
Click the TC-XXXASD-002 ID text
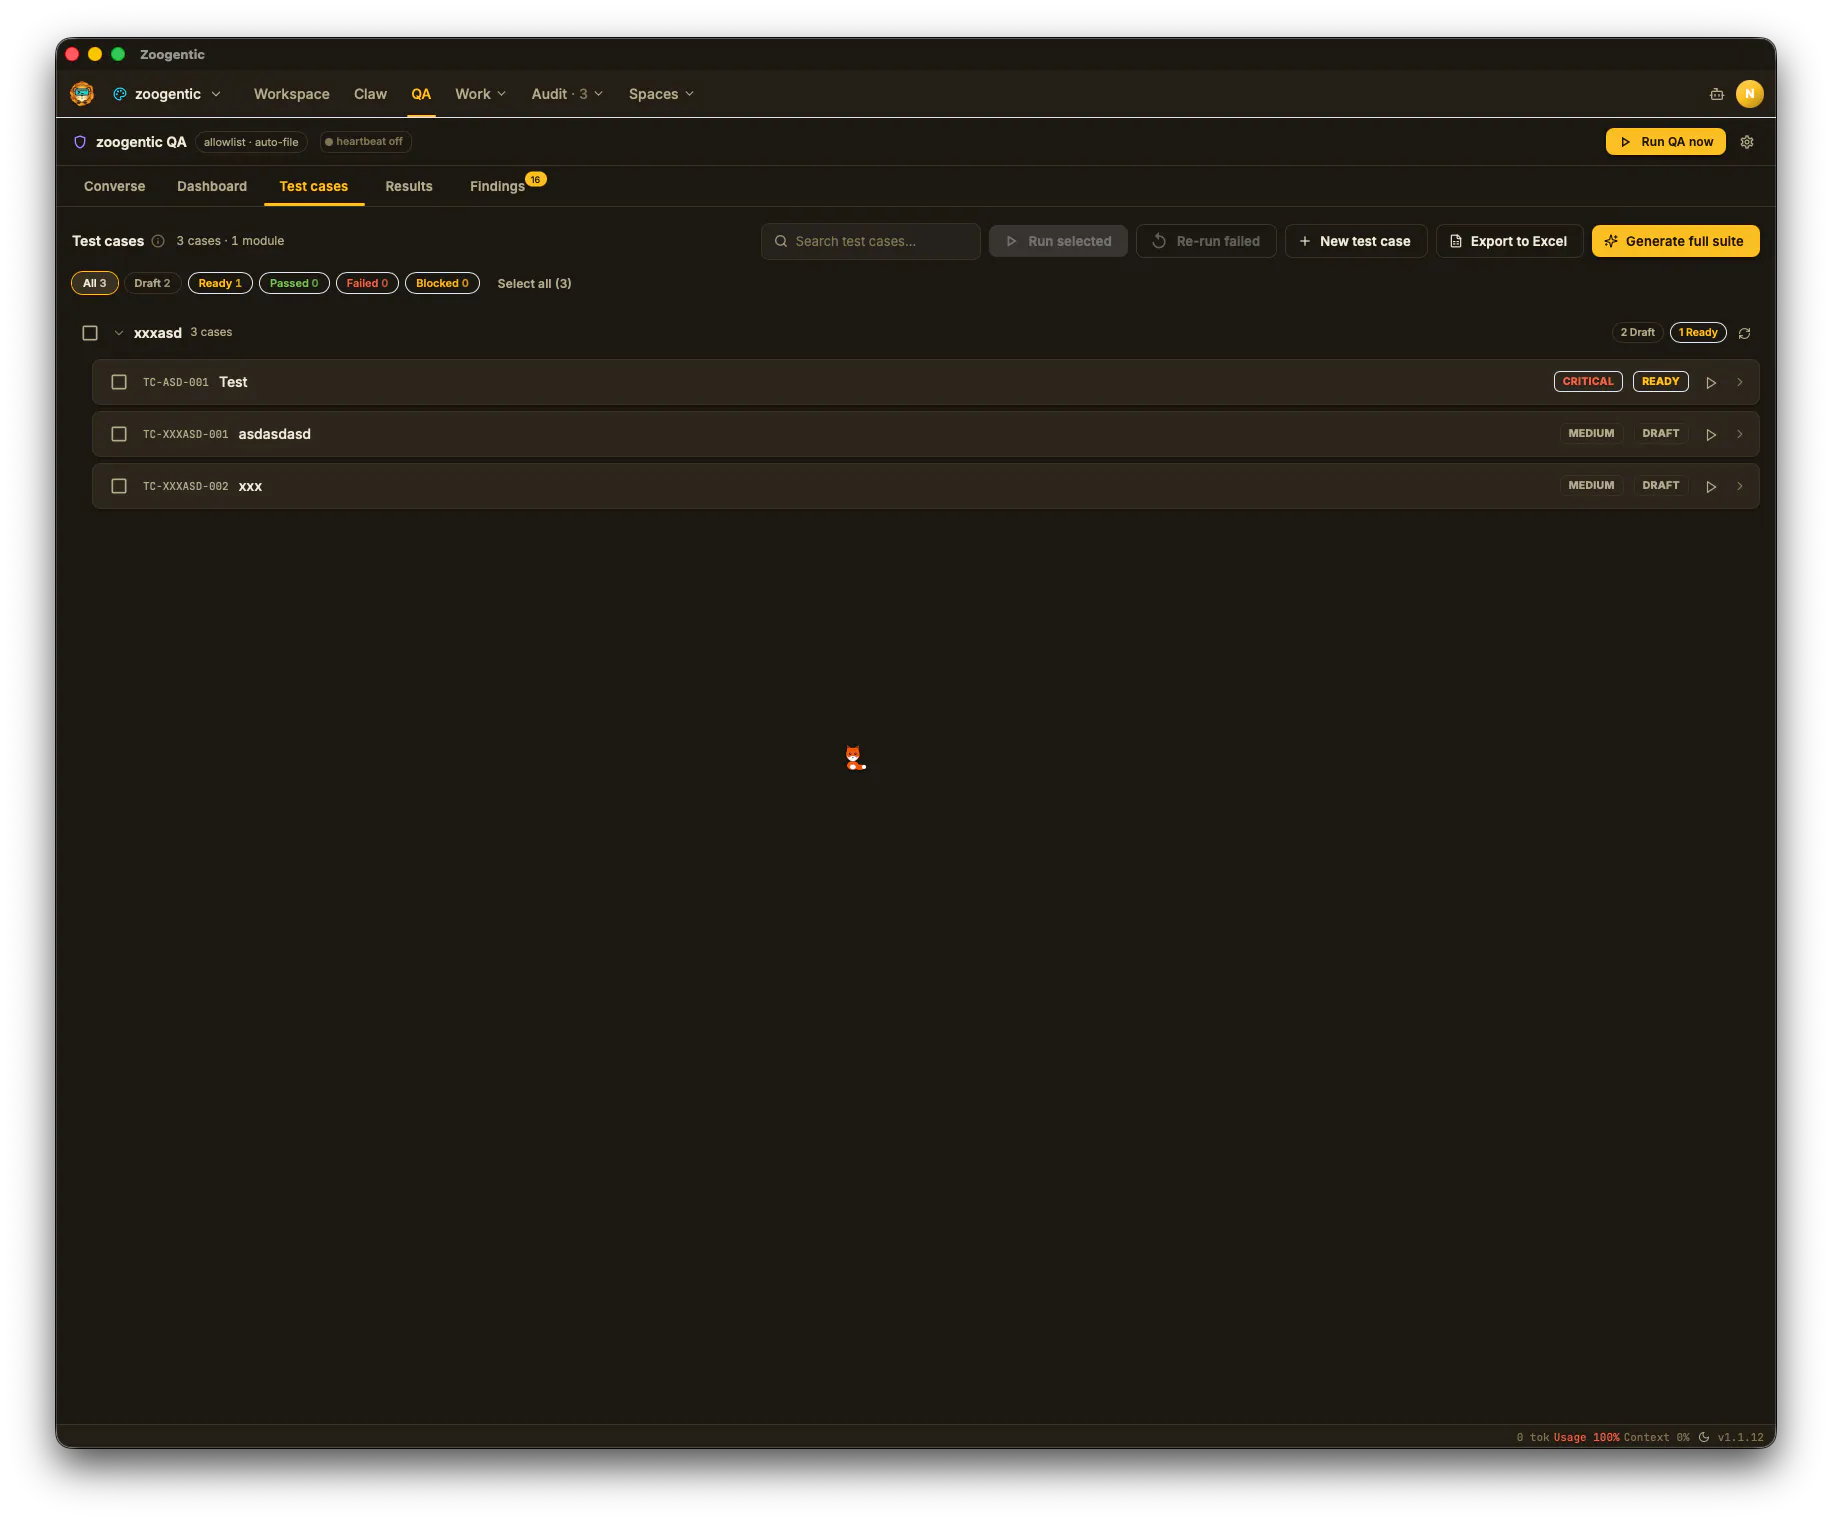(186, 486)
